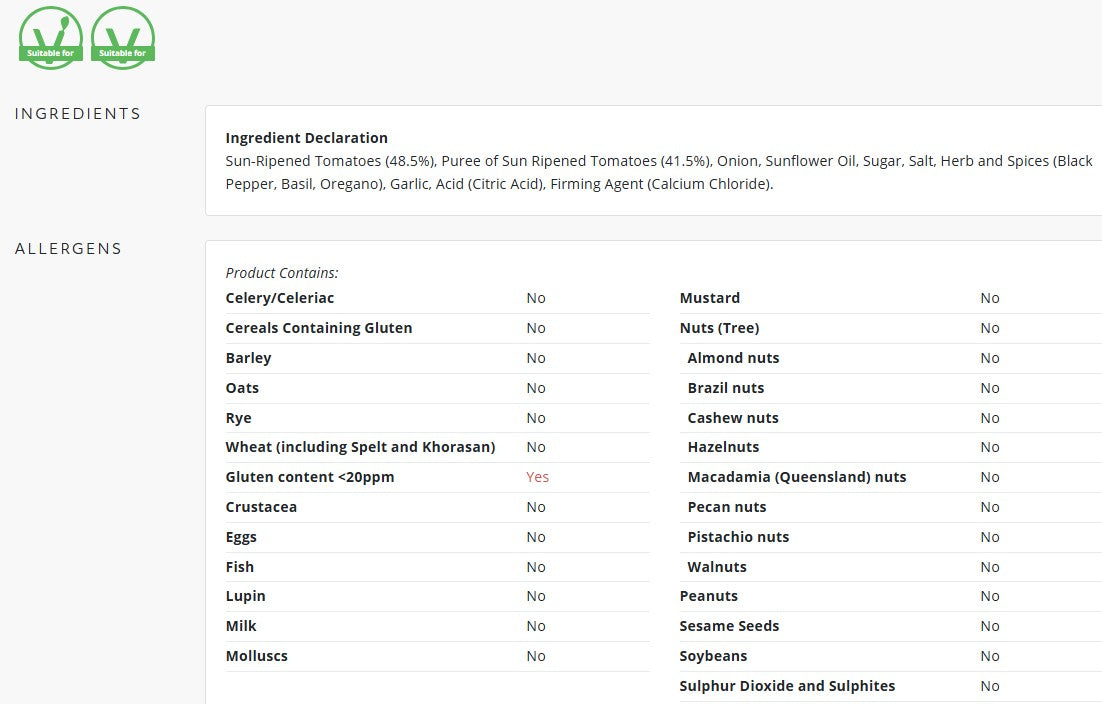
Task: Click the leaf V vegan suitability badge
Action: (x=51, y=38)
